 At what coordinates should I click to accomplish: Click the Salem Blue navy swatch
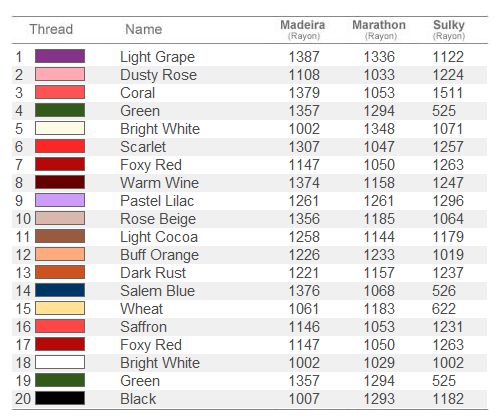click(60, 290)
